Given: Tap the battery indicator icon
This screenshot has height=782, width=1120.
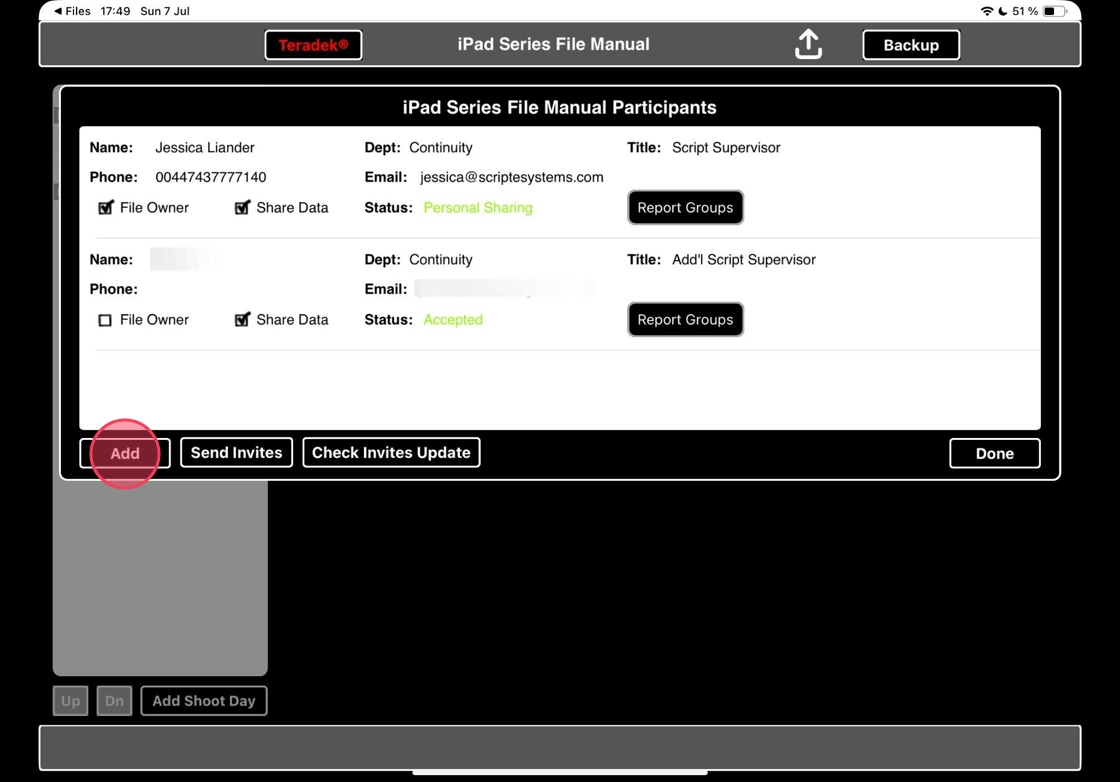Looking at the screenshot, I should (1054, 11).
